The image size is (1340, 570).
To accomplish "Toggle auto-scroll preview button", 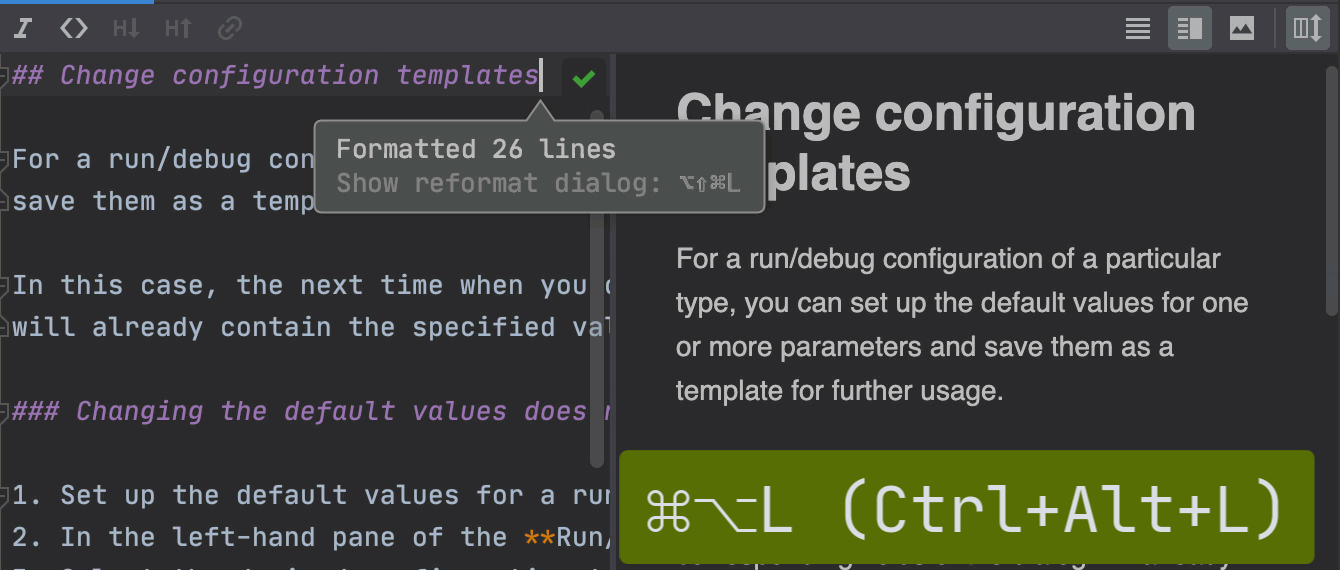I will pos(1308,28).
